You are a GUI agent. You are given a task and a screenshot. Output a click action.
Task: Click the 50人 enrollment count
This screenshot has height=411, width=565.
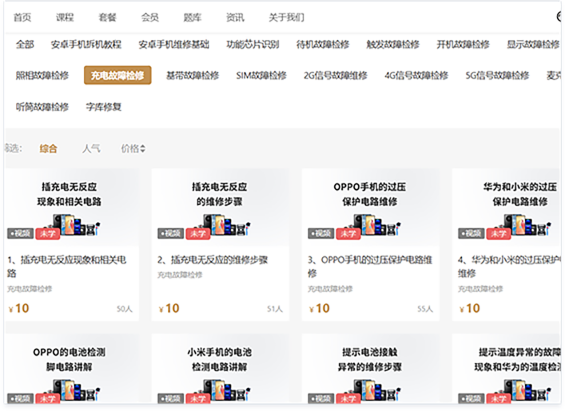[125, 309]
